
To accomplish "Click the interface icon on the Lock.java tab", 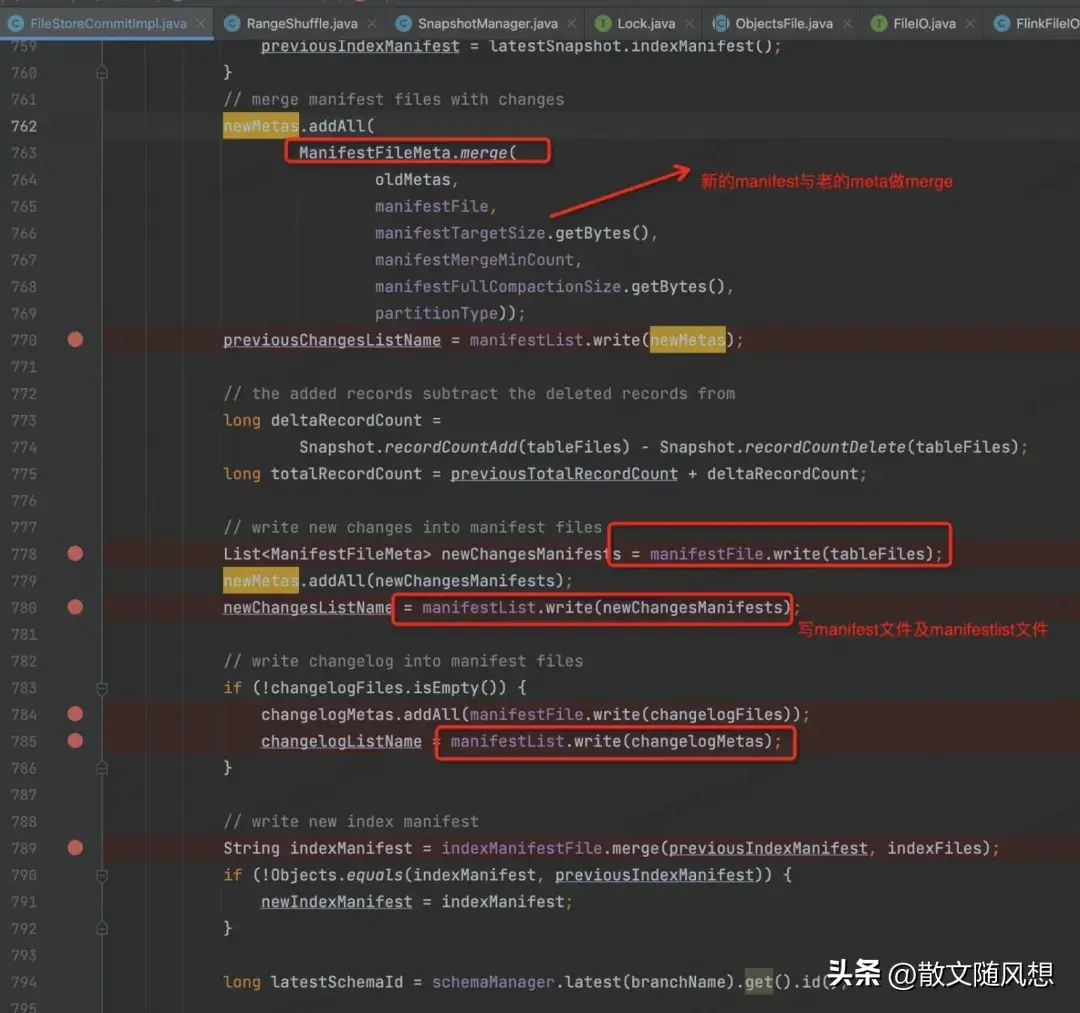I will (603, 23).
